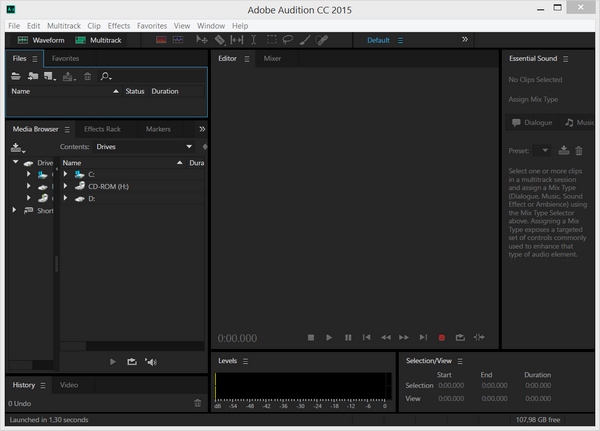Screen dimensions: 600x431
Task: Switch to the Effects Rack tab
Action: [x=102, y=129]
